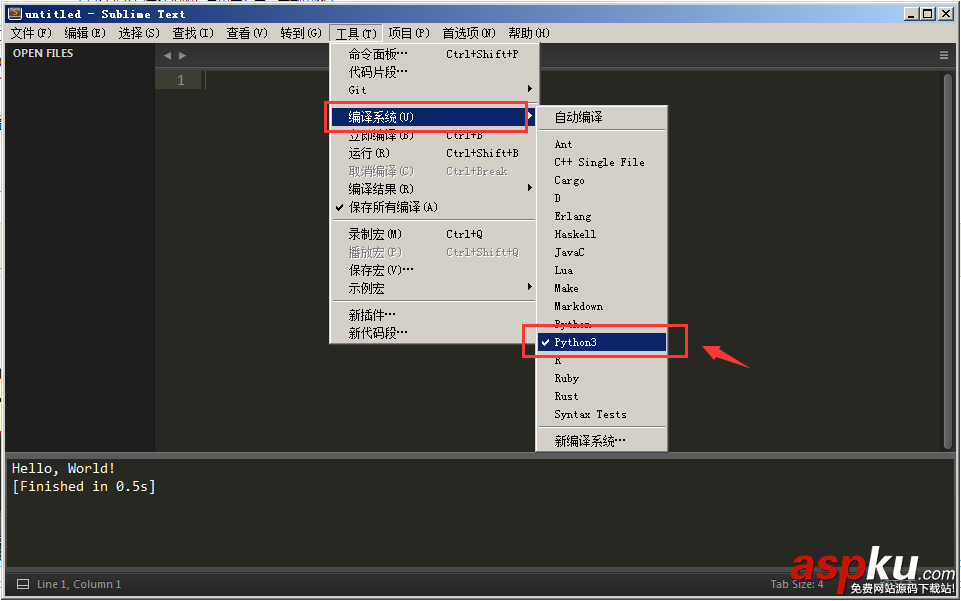Expand the 编译系统(U) submenu
This screenshot has height=601, width=961.
pyautogui.click(x=433, y=116)
